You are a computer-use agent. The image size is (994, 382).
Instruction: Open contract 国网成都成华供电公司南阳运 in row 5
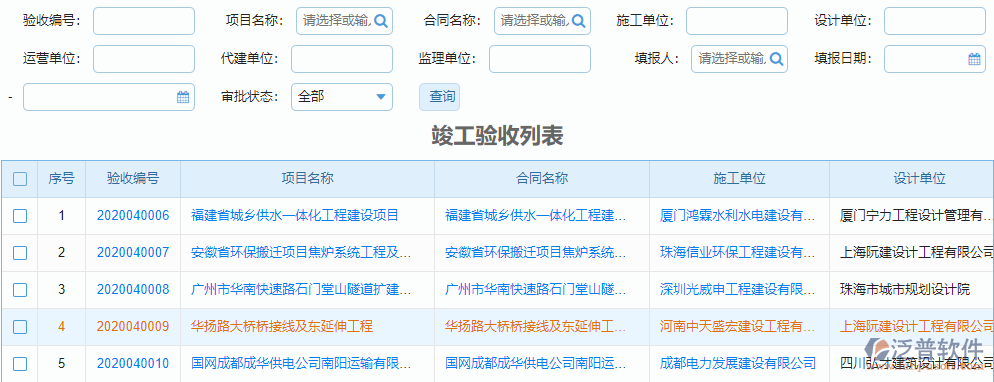536,364
